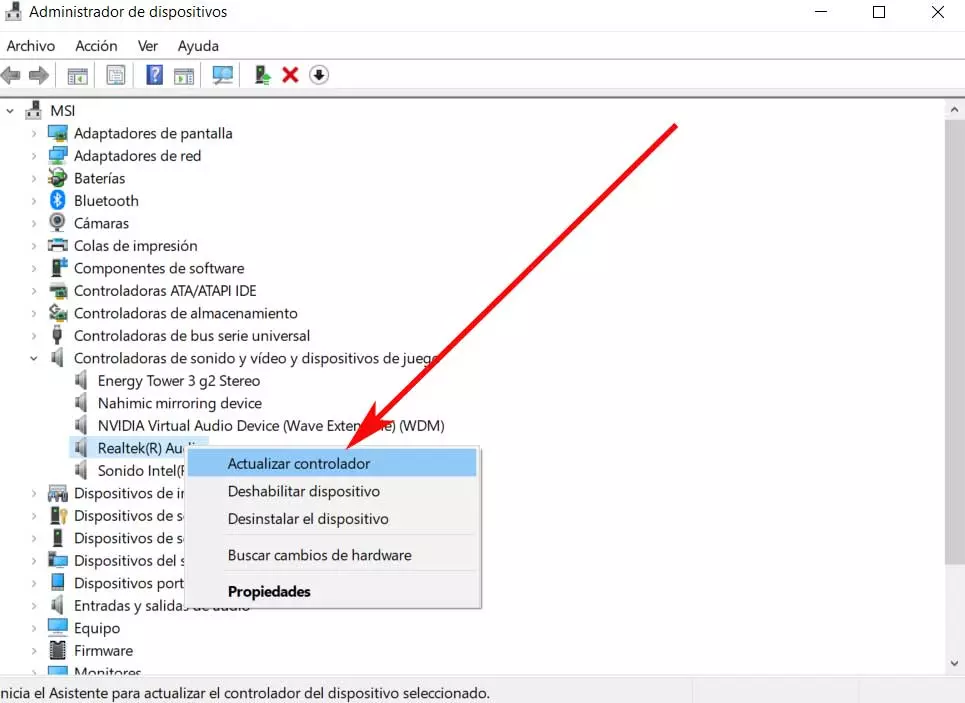Expand the Adaptadores de red category

(x=34, y=156)
